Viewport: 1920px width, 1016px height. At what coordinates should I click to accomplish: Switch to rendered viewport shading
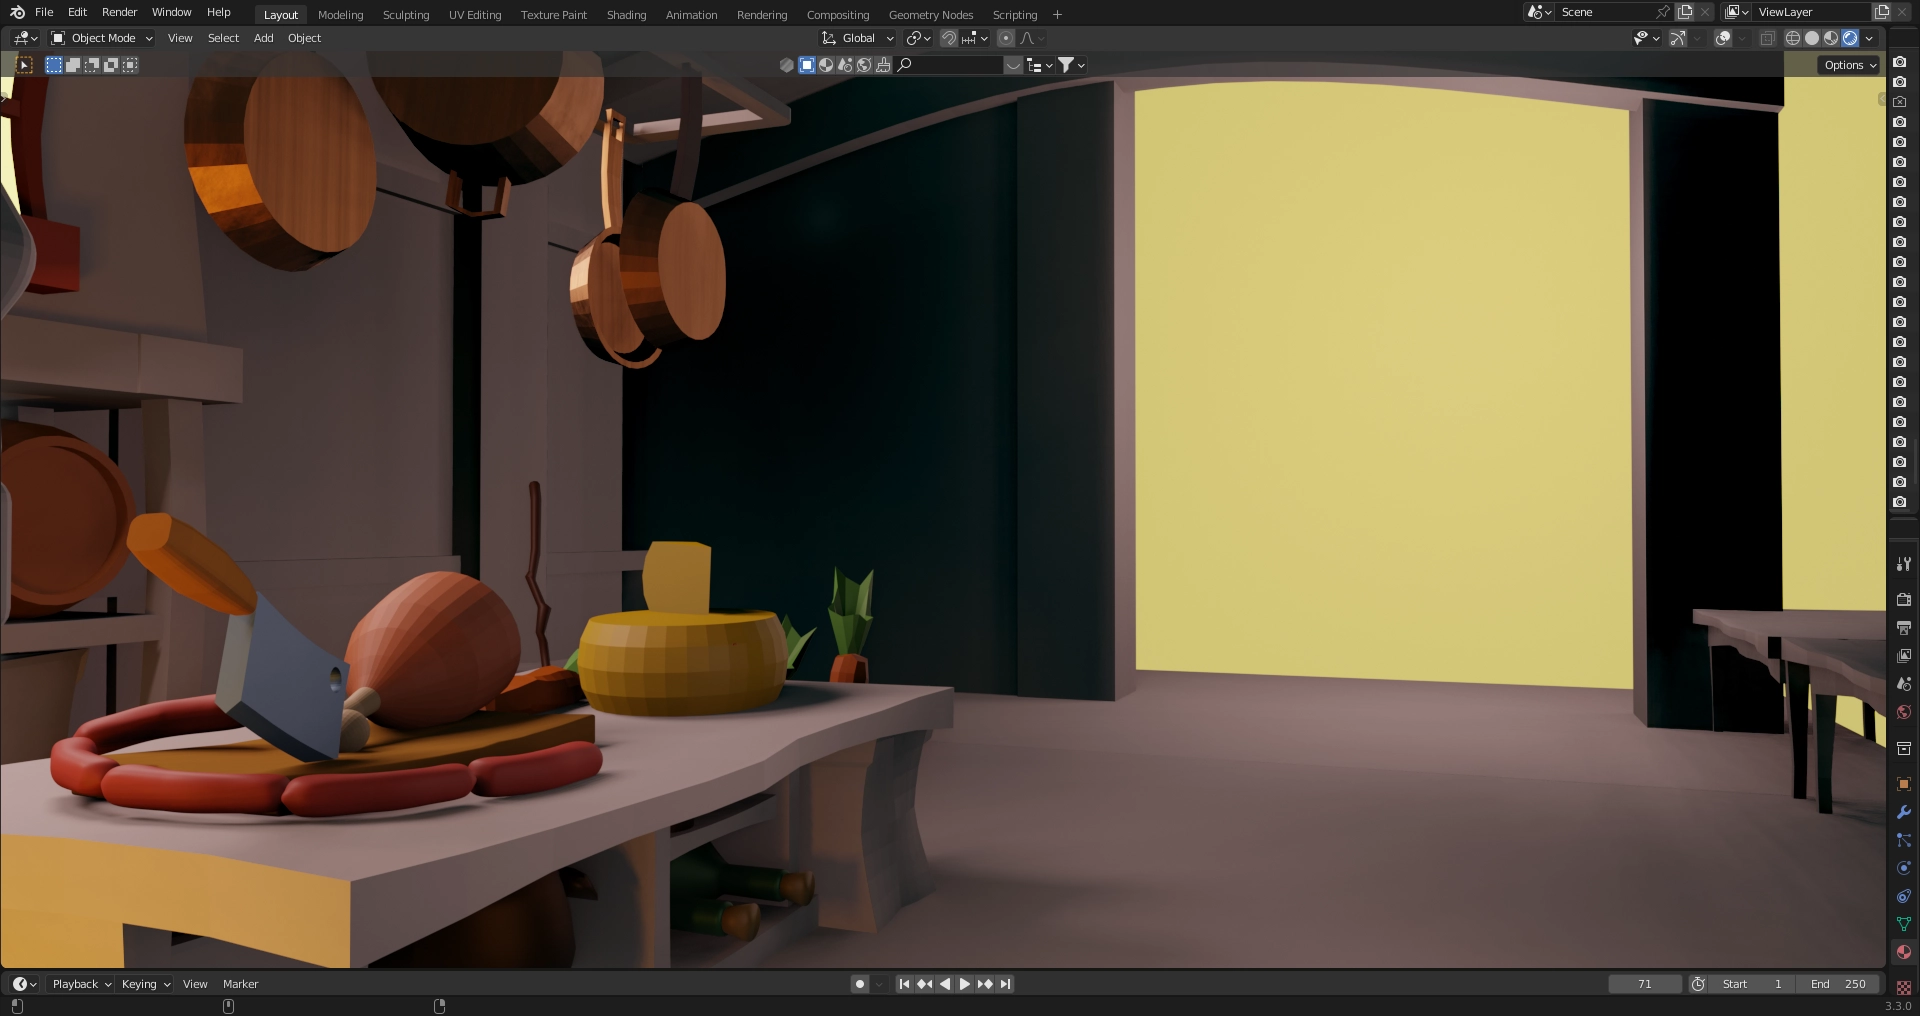(x=1850, y=38)
